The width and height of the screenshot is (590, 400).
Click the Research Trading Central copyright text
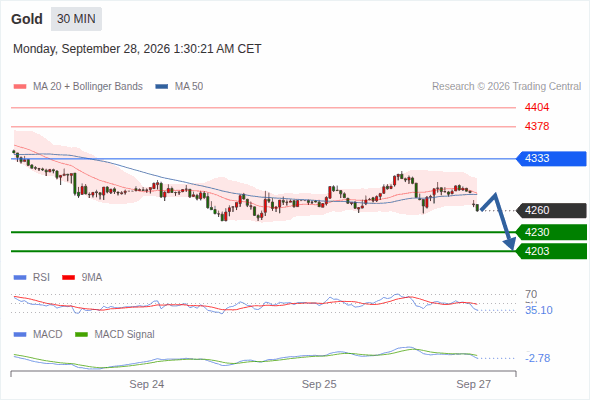pyautogui.click(x=506, y=87)
